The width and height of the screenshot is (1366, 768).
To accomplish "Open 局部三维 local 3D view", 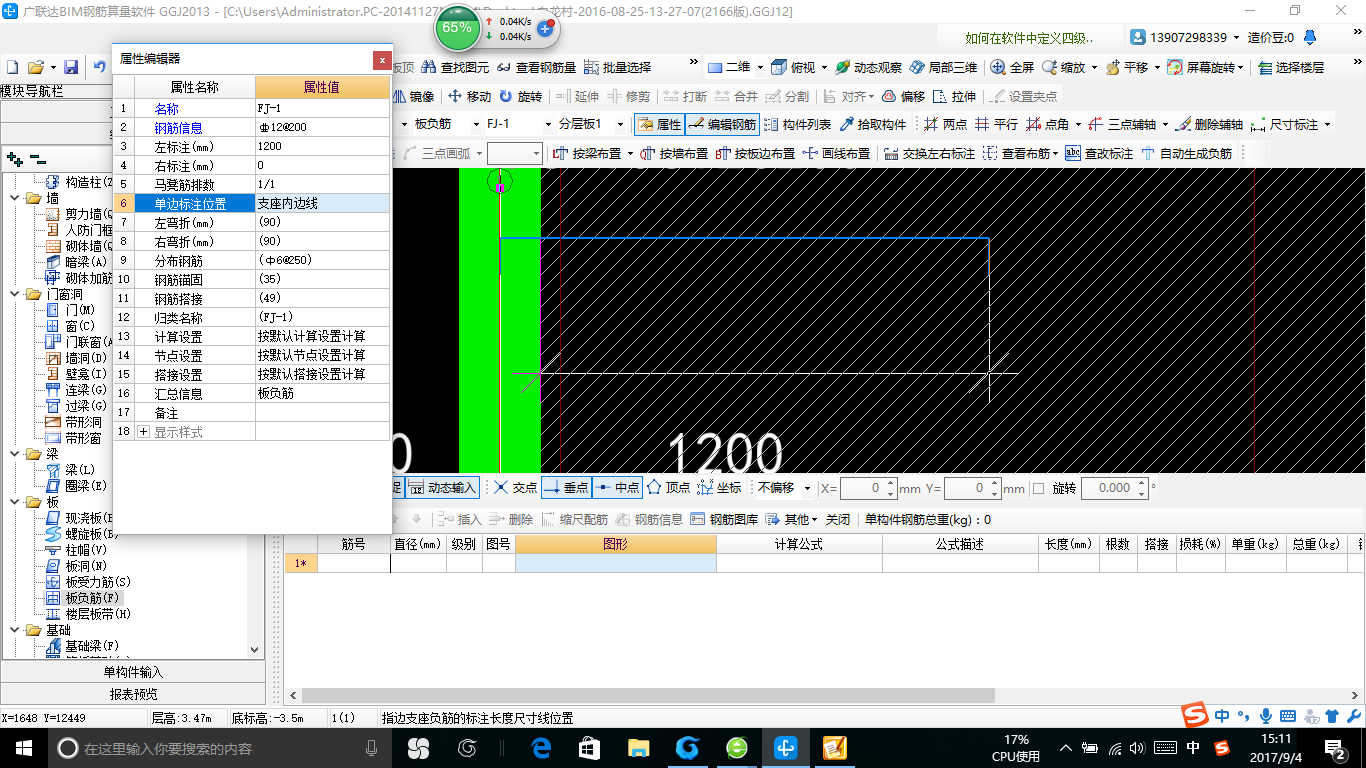I will pos(943,67).
